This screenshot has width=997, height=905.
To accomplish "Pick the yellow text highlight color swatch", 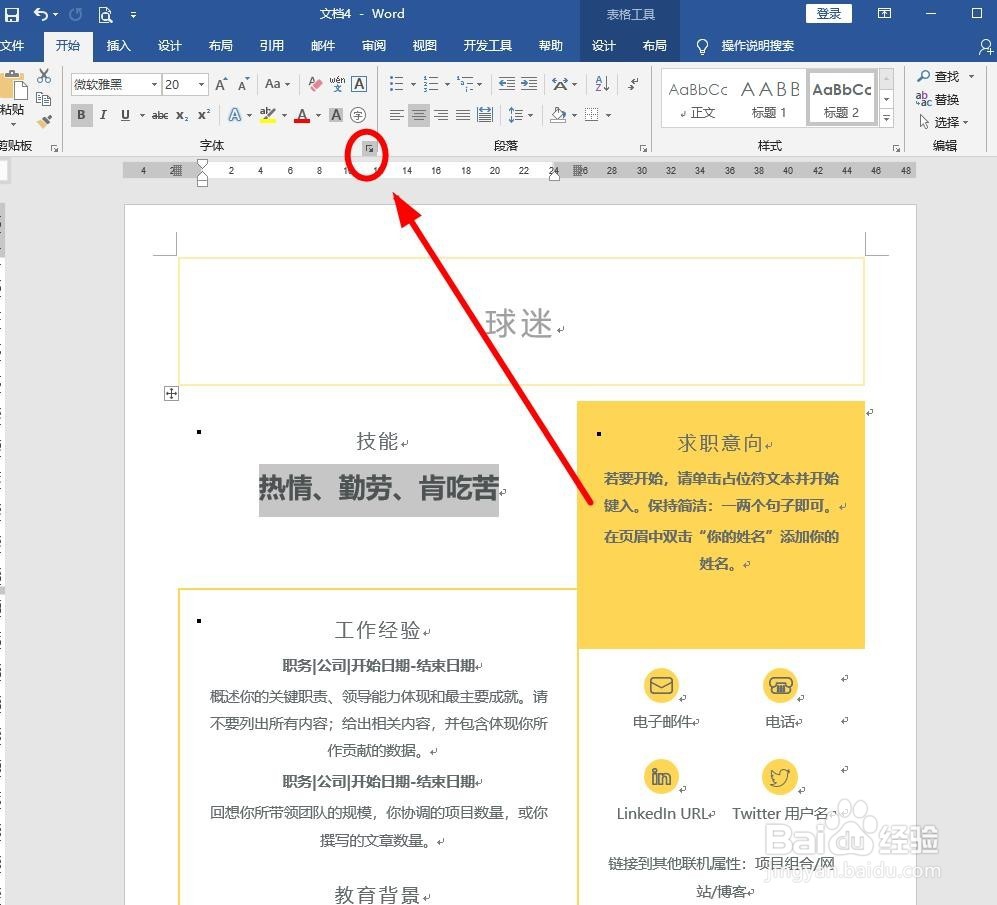I will pos(268,115).
